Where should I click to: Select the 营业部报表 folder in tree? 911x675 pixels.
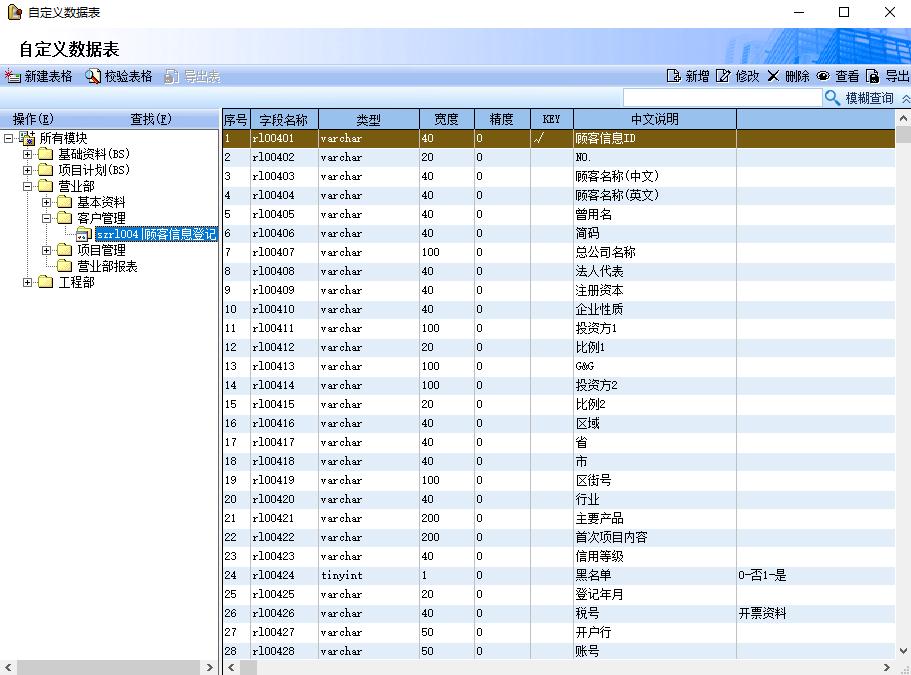tap(107, 267)
